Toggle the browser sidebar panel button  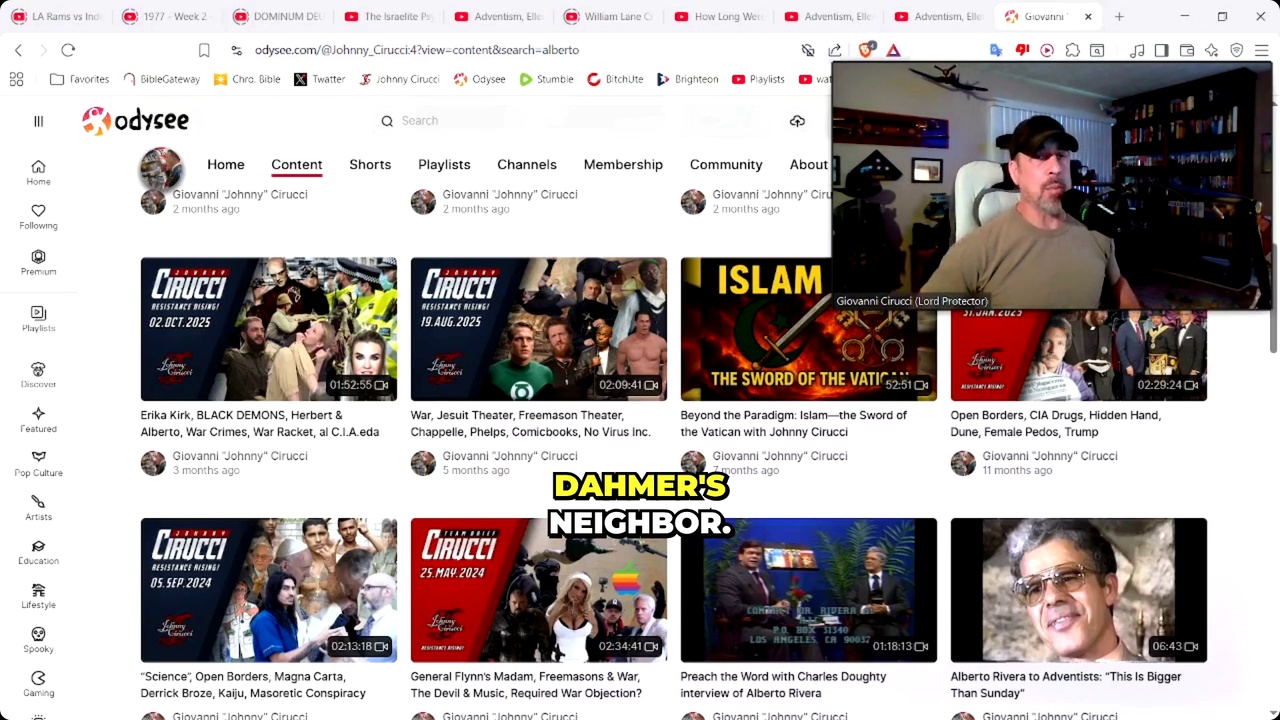tap(1161, 50)
